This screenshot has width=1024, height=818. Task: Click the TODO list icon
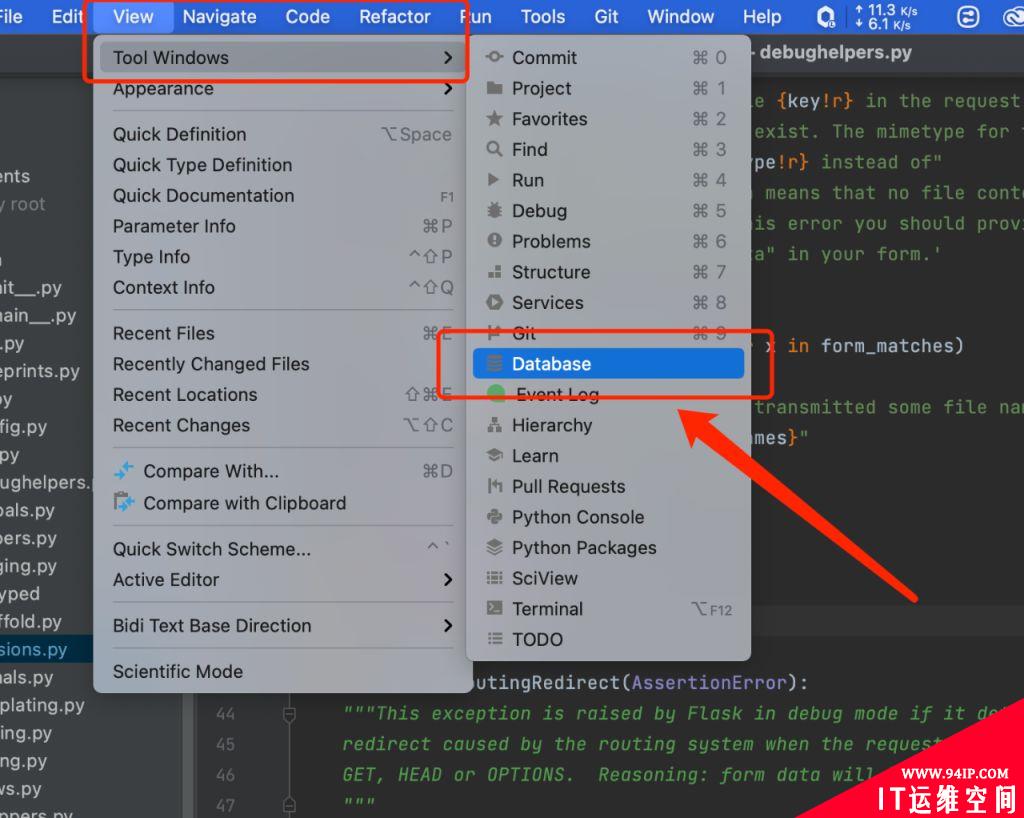[x=494, y=639]
